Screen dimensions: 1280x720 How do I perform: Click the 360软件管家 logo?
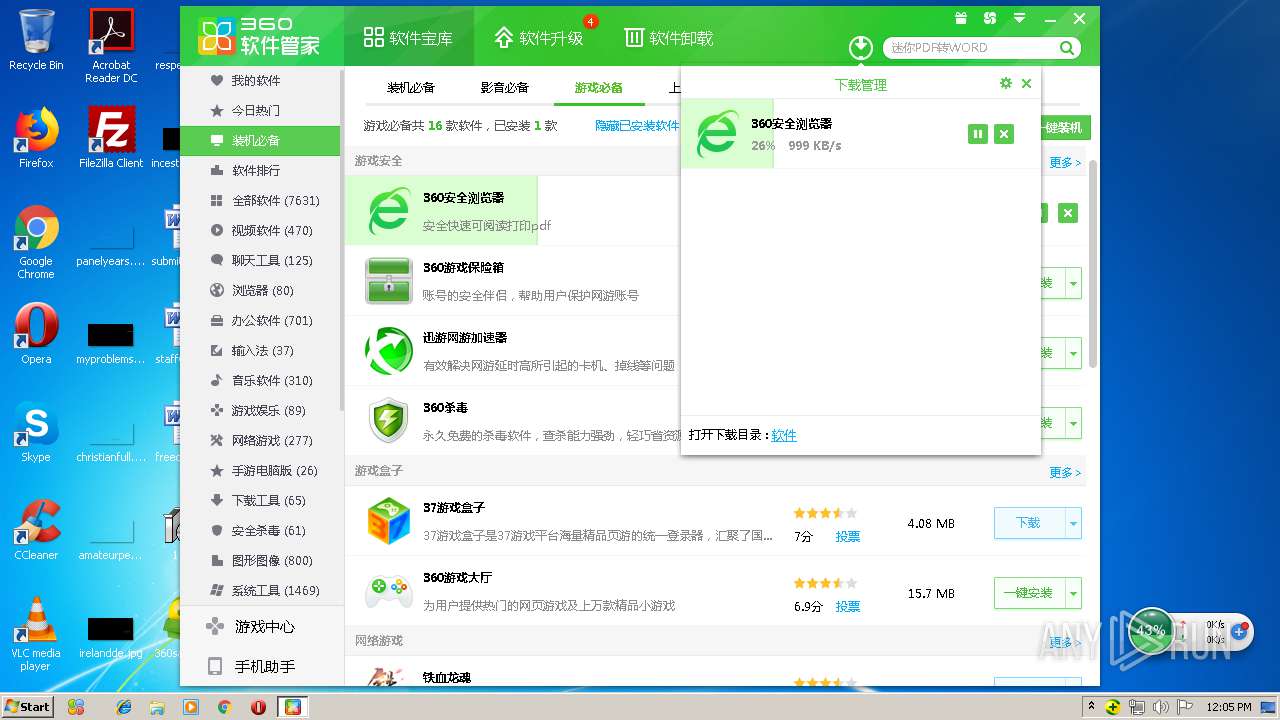(259, 37)
